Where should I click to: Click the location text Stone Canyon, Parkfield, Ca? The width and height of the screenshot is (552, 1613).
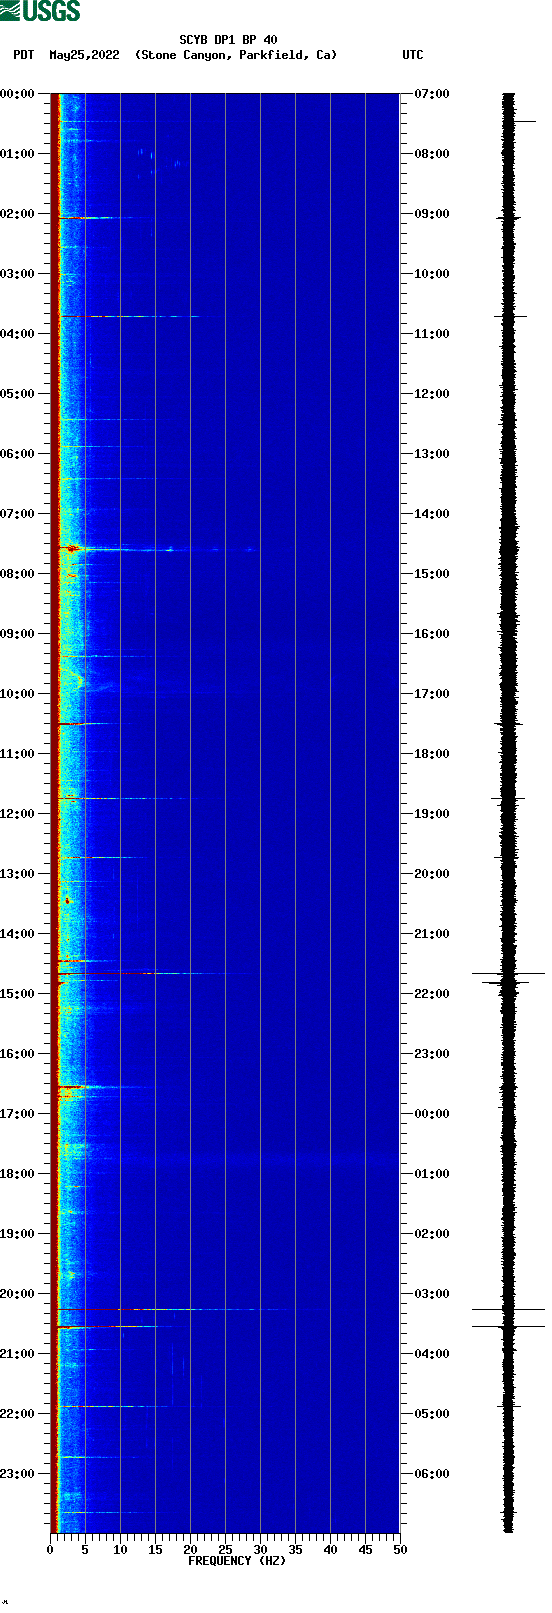coord(236,55)
